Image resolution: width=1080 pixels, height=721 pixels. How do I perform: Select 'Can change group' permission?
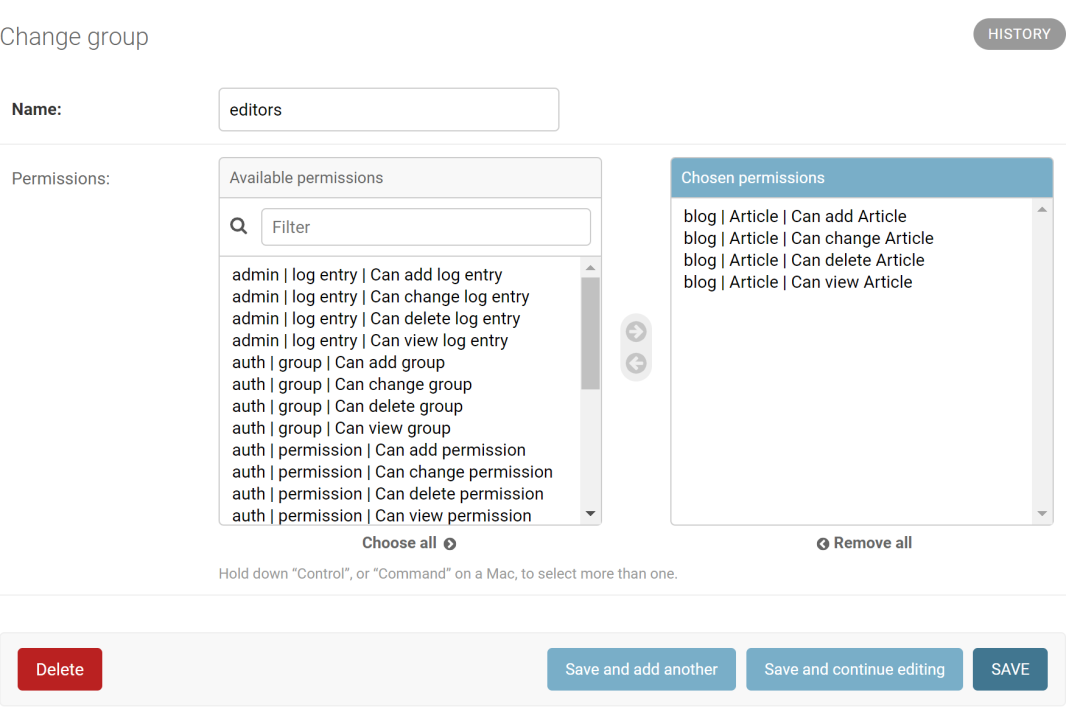click(352, 384)
